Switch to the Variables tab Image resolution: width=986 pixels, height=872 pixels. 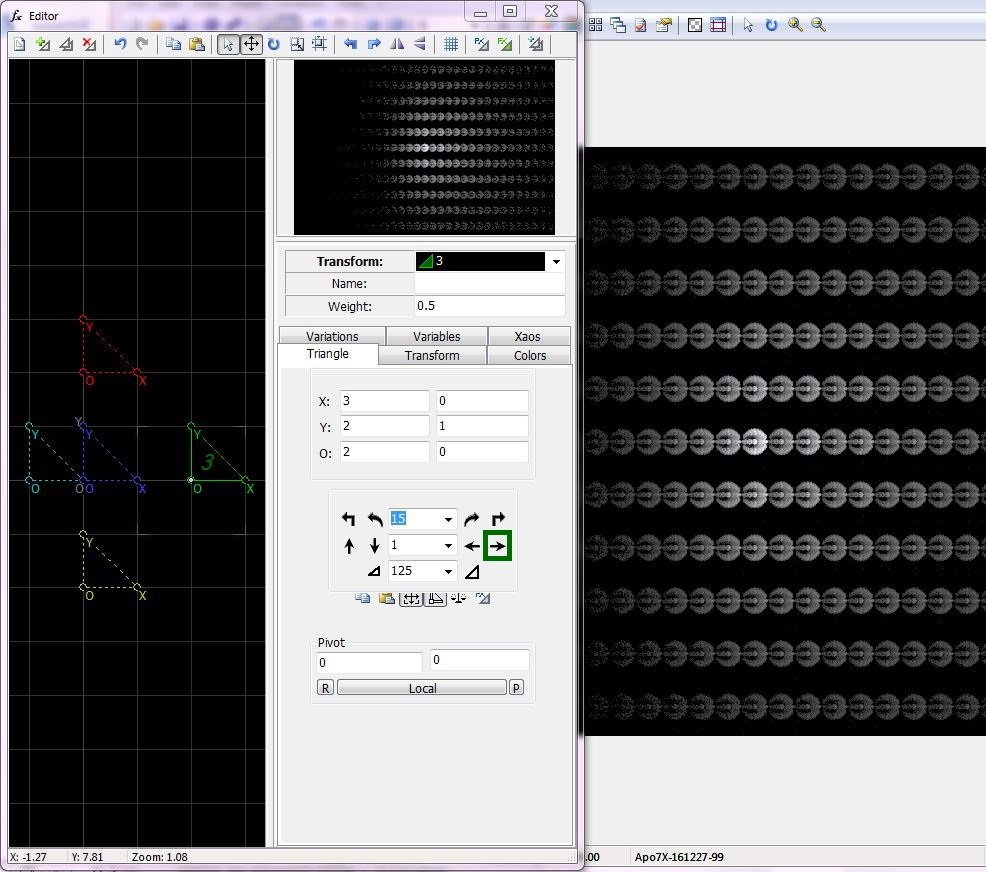click(436, 336)
